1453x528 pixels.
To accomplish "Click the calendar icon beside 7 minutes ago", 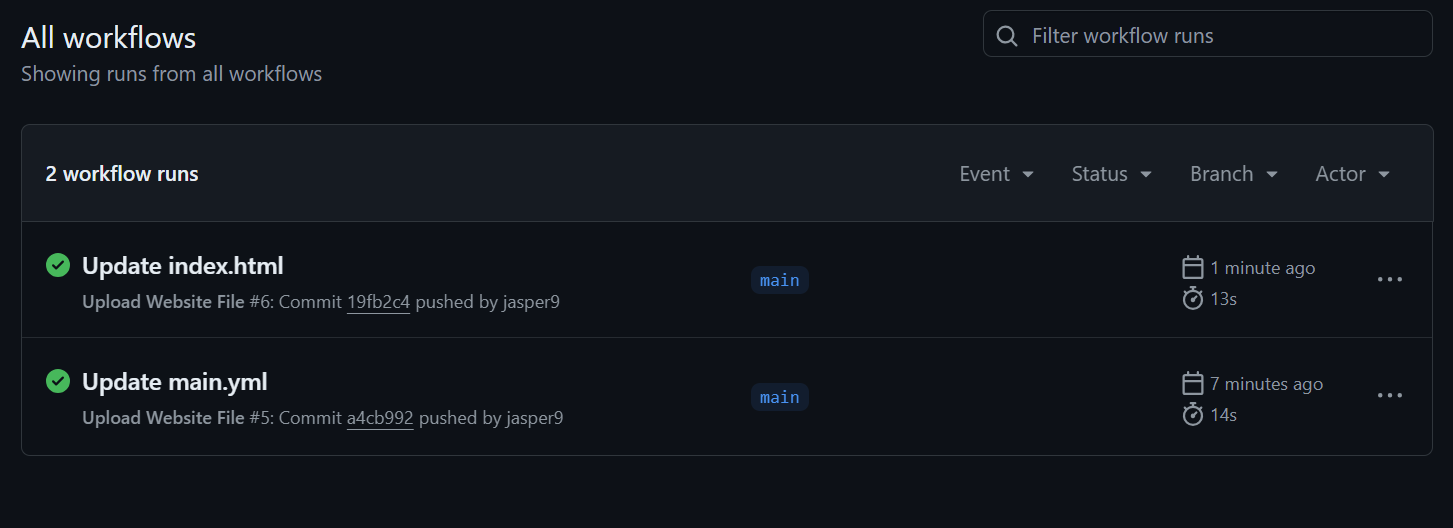I will (1192, 383).
